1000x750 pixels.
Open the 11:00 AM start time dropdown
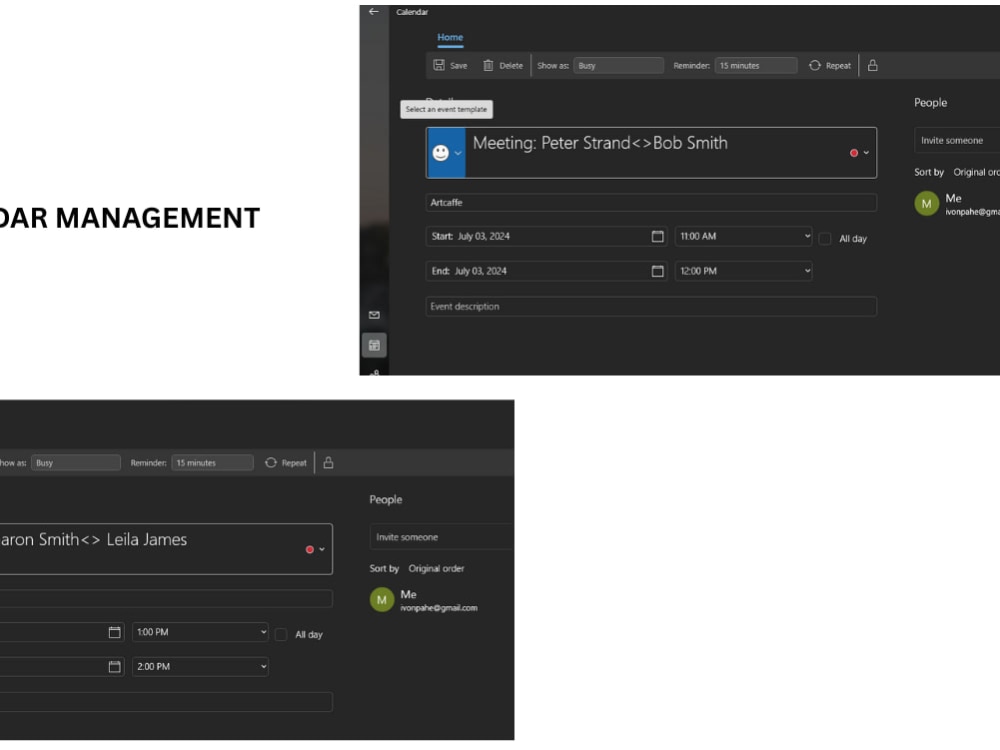pos(744,236)
